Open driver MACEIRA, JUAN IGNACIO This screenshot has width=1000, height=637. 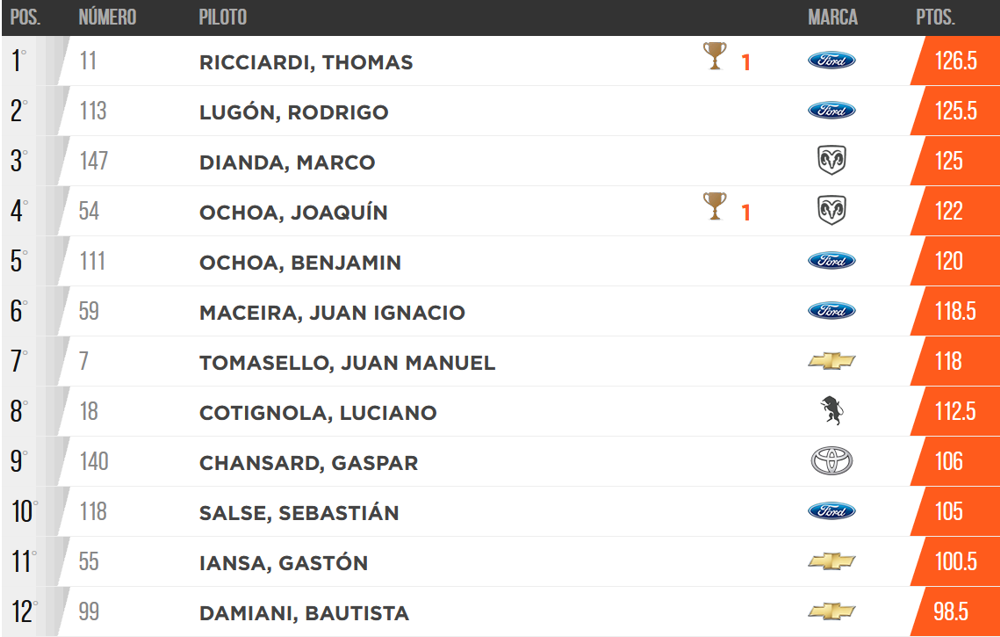[332, 313]
